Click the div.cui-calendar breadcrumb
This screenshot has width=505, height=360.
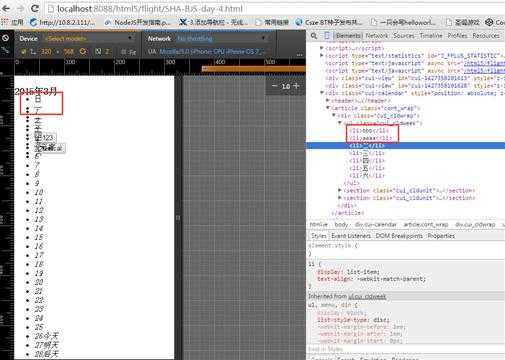tap(376, 225)
